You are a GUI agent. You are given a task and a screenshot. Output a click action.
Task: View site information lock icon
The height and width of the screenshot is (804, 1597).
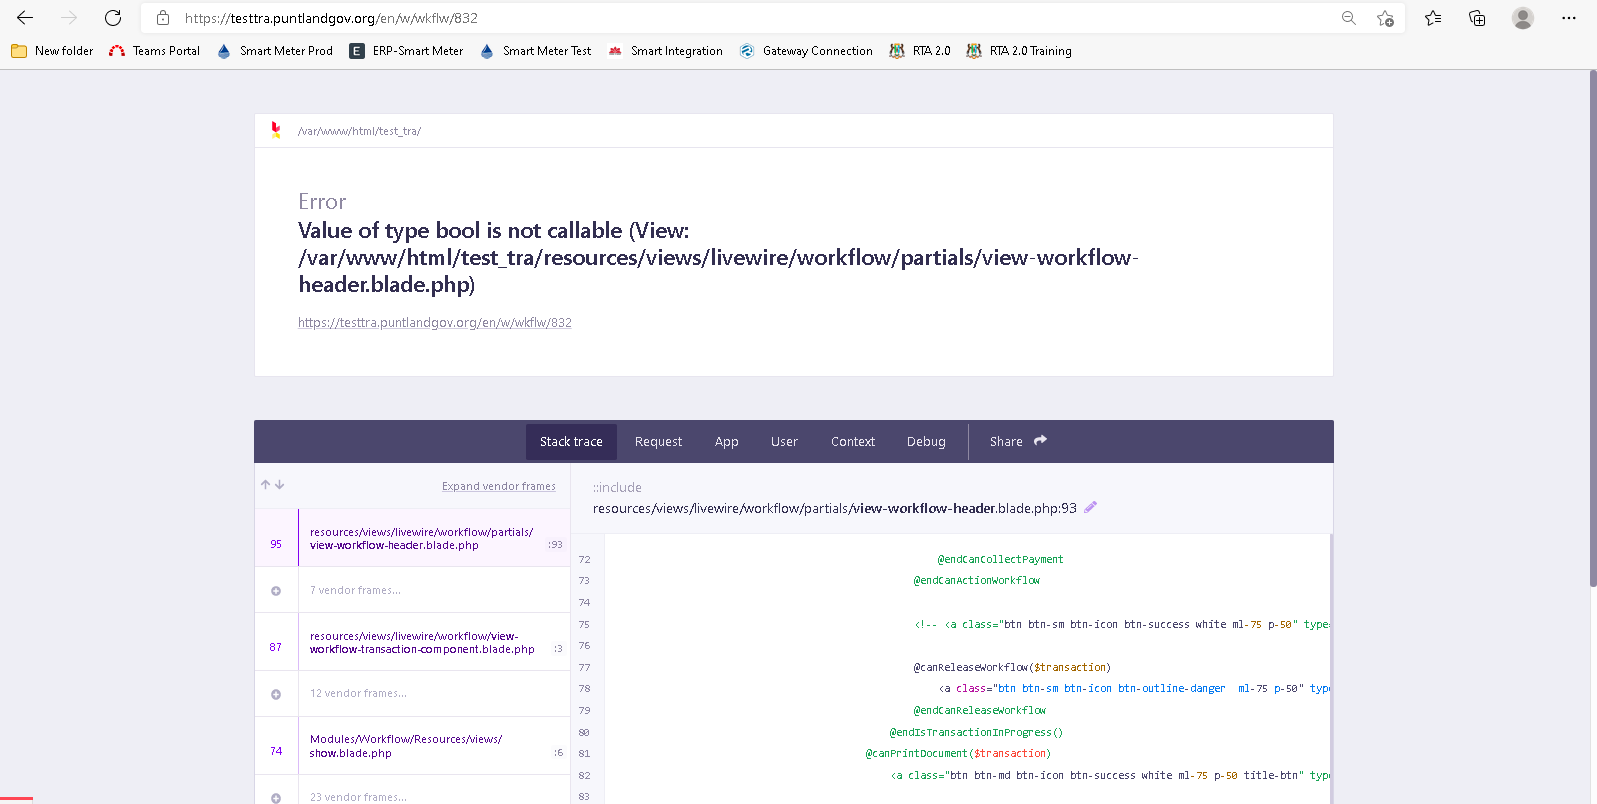[163, 18]
